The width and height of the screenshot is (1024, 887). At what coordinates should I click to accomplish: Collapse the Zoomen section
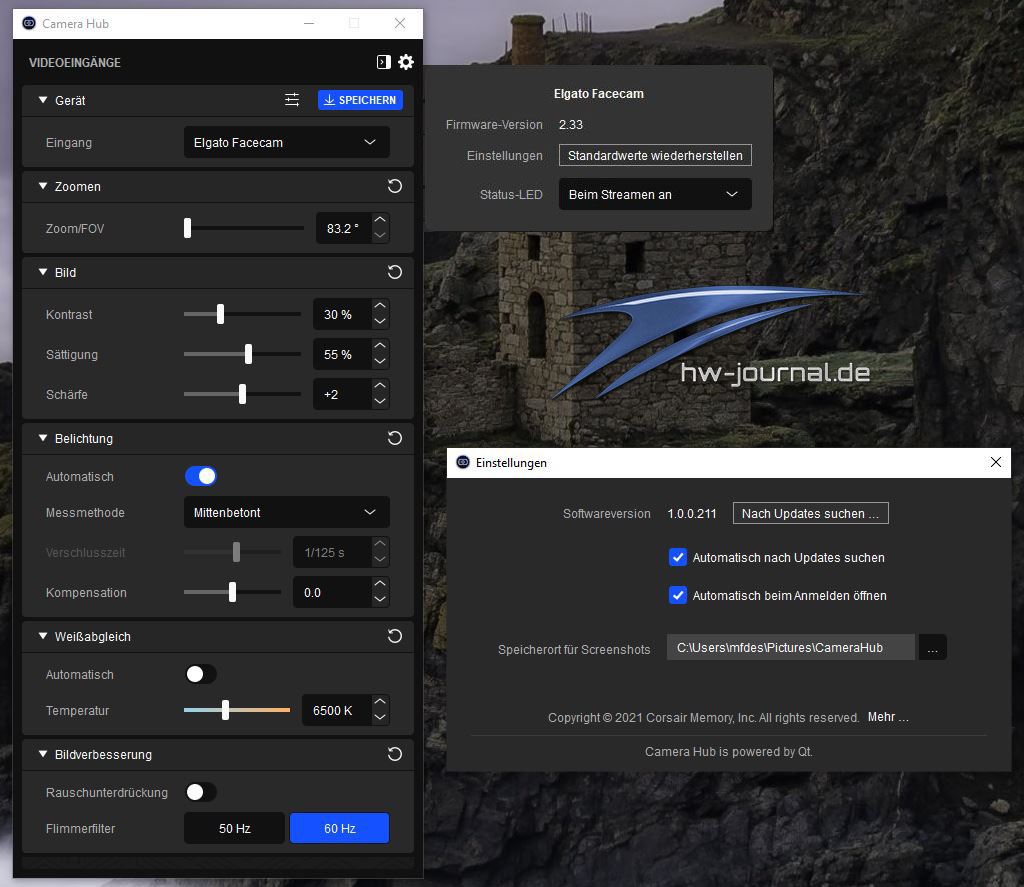click(43, 186)
